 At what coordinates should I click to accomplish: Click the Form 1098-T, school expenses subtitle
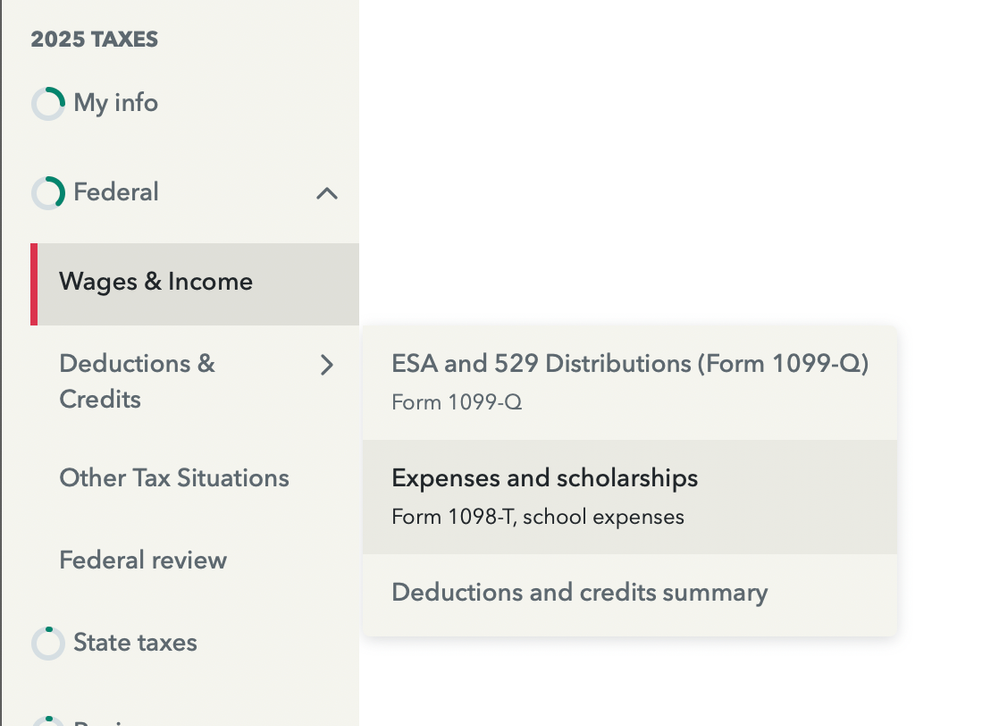538,517
